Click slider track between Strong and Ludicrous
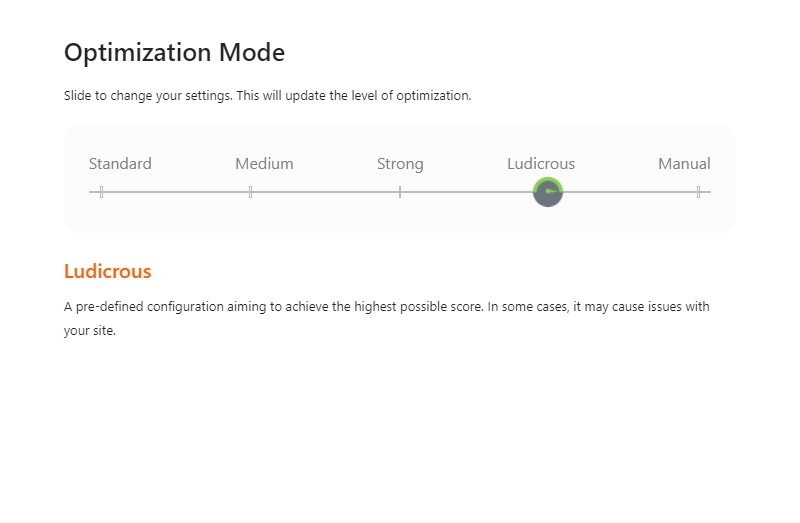 click(465, 192)
